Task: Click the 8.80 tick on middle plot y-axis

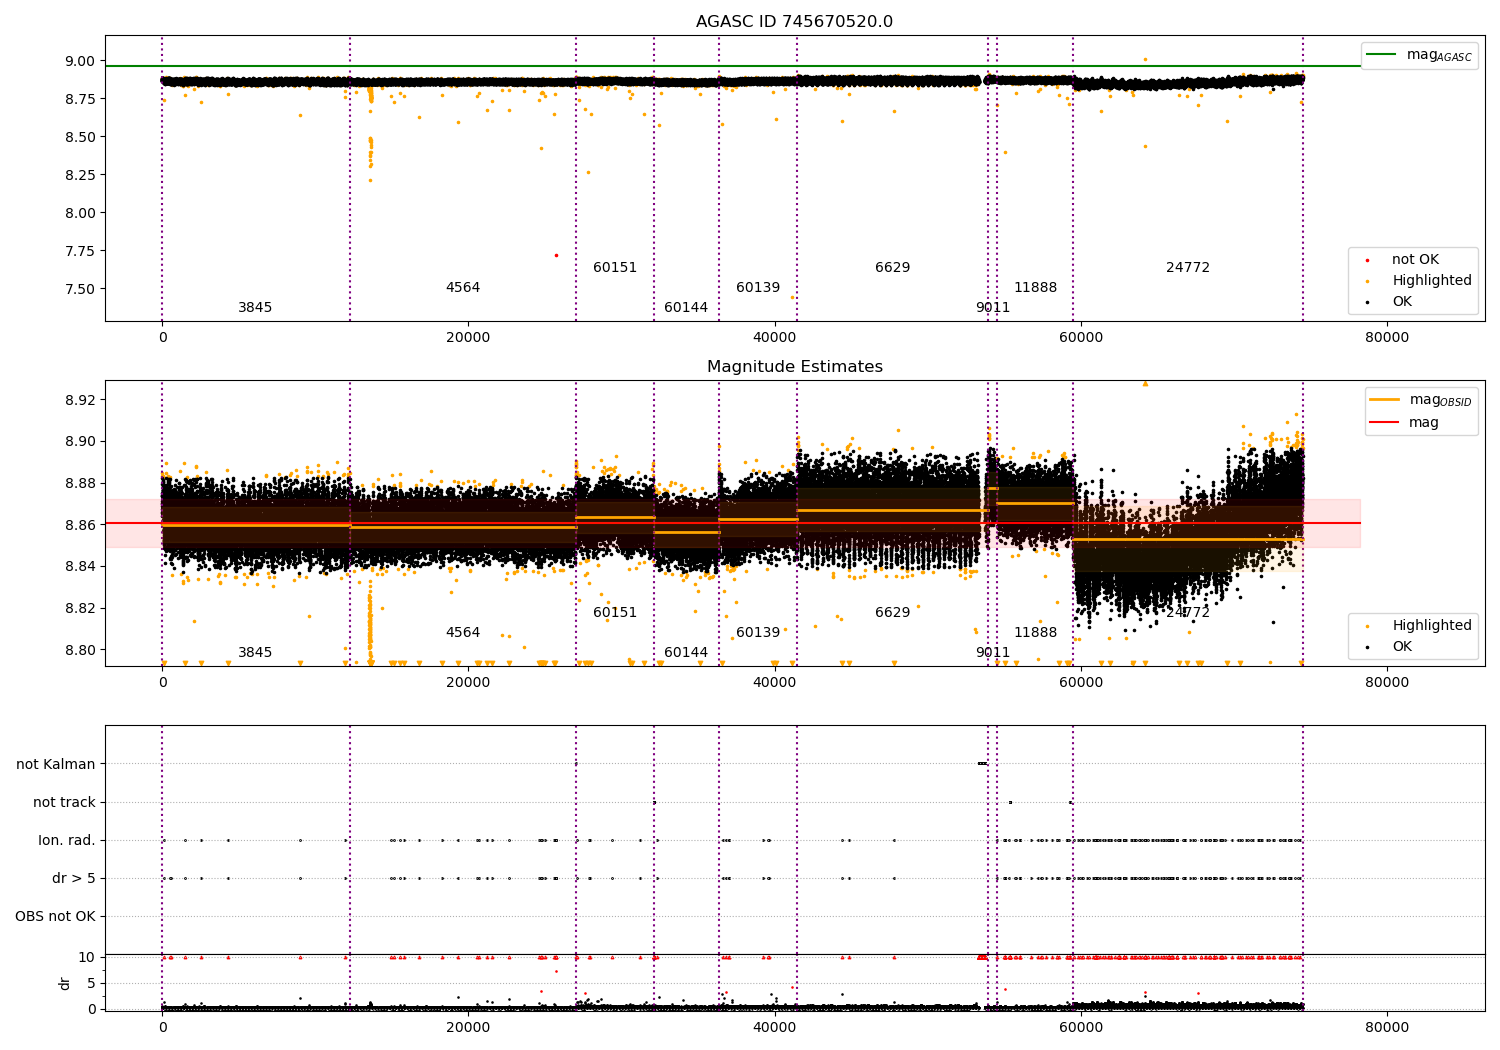Action: click(x=80, y=650)
